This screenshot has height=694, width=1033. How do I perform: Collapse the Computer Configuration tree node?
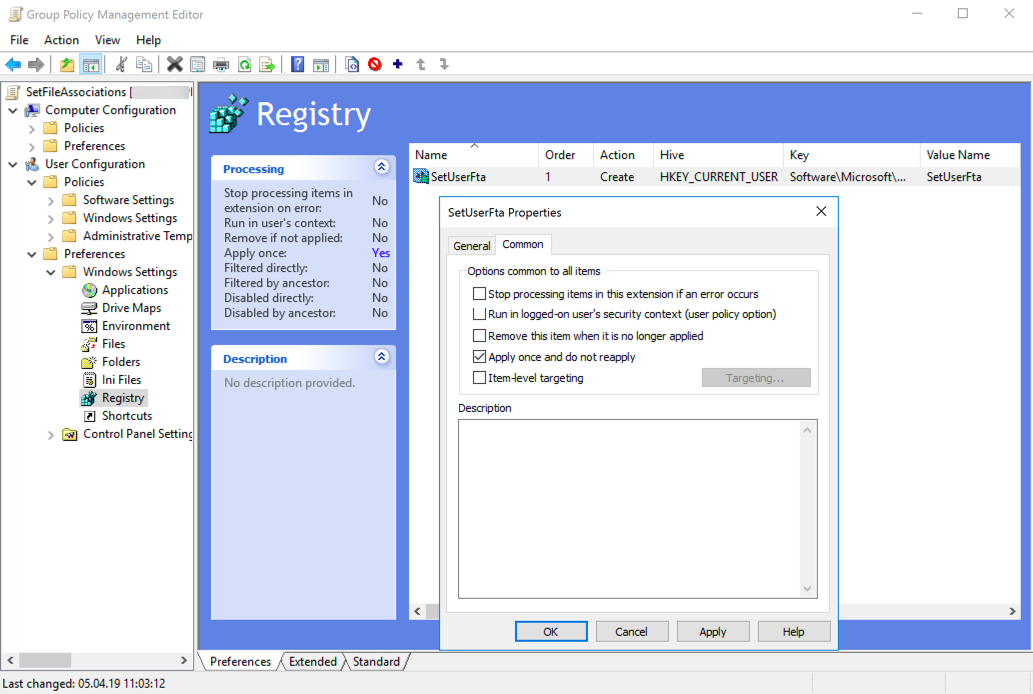13,110
